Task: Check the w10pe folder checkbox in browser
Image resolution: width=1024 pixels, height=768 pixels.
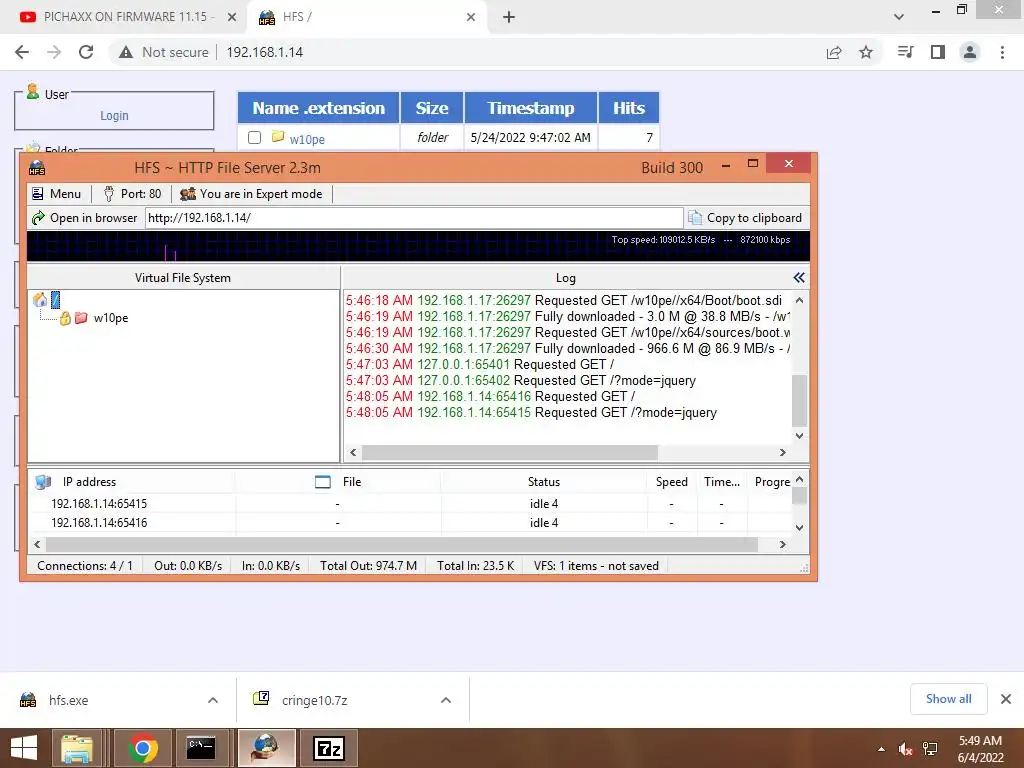Action: 255,138
